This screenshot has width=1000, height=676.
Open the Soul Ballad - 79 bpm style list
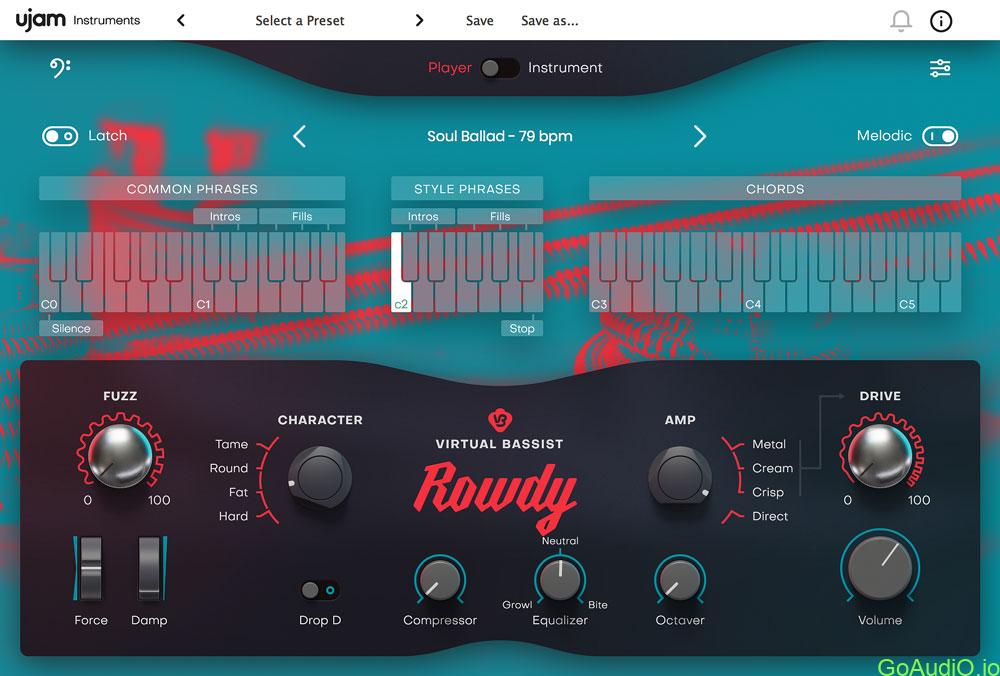click(x=499, y=136)
